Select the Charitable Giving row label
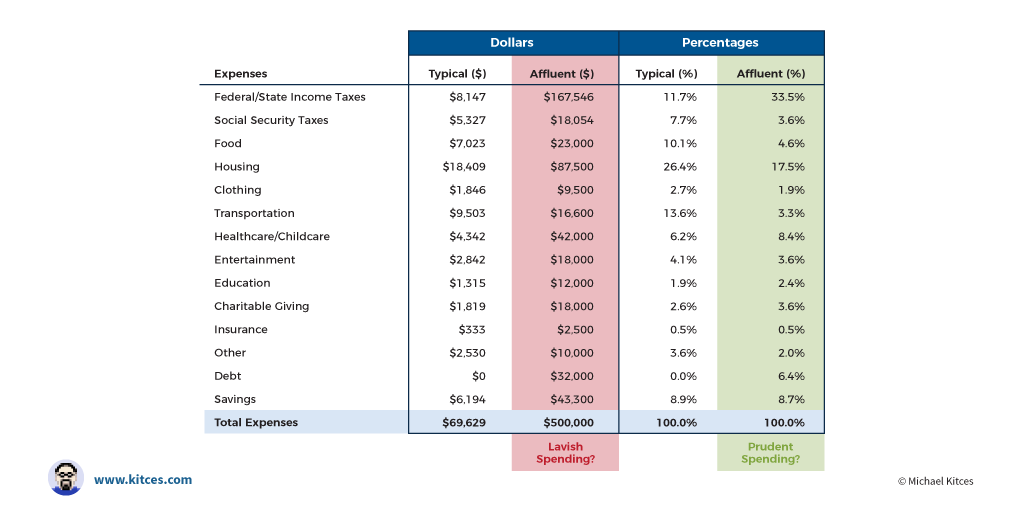 coord(262,306)
